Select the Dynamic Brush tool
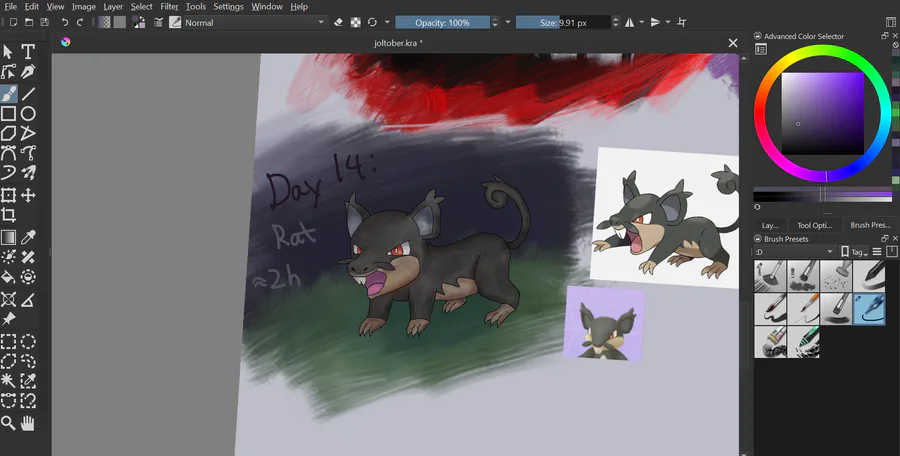900x456 pixels. (x=8, y=173)
